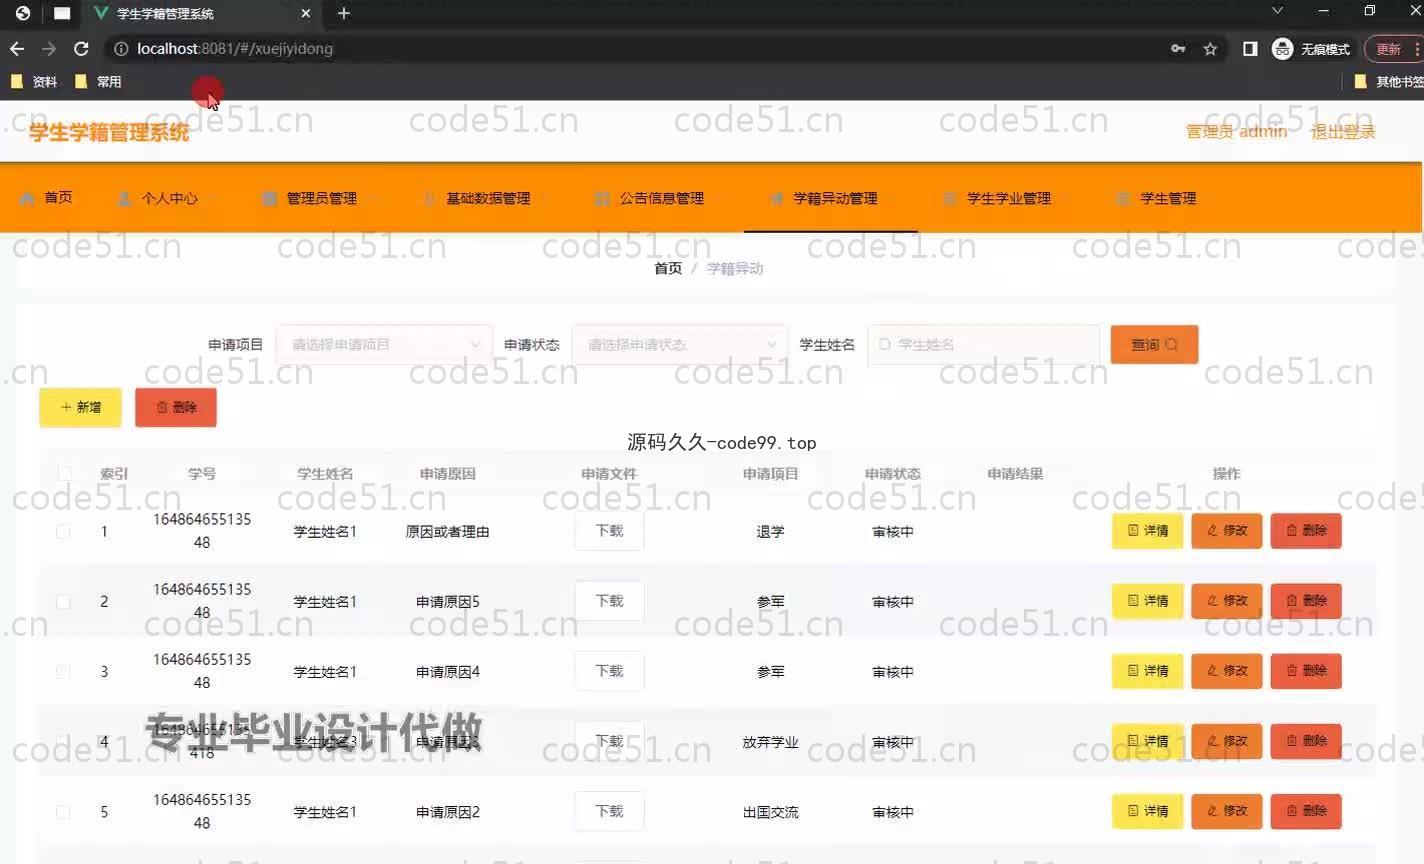Check the checkbox for row 3
1424x864 pixels.
[63, 671]
